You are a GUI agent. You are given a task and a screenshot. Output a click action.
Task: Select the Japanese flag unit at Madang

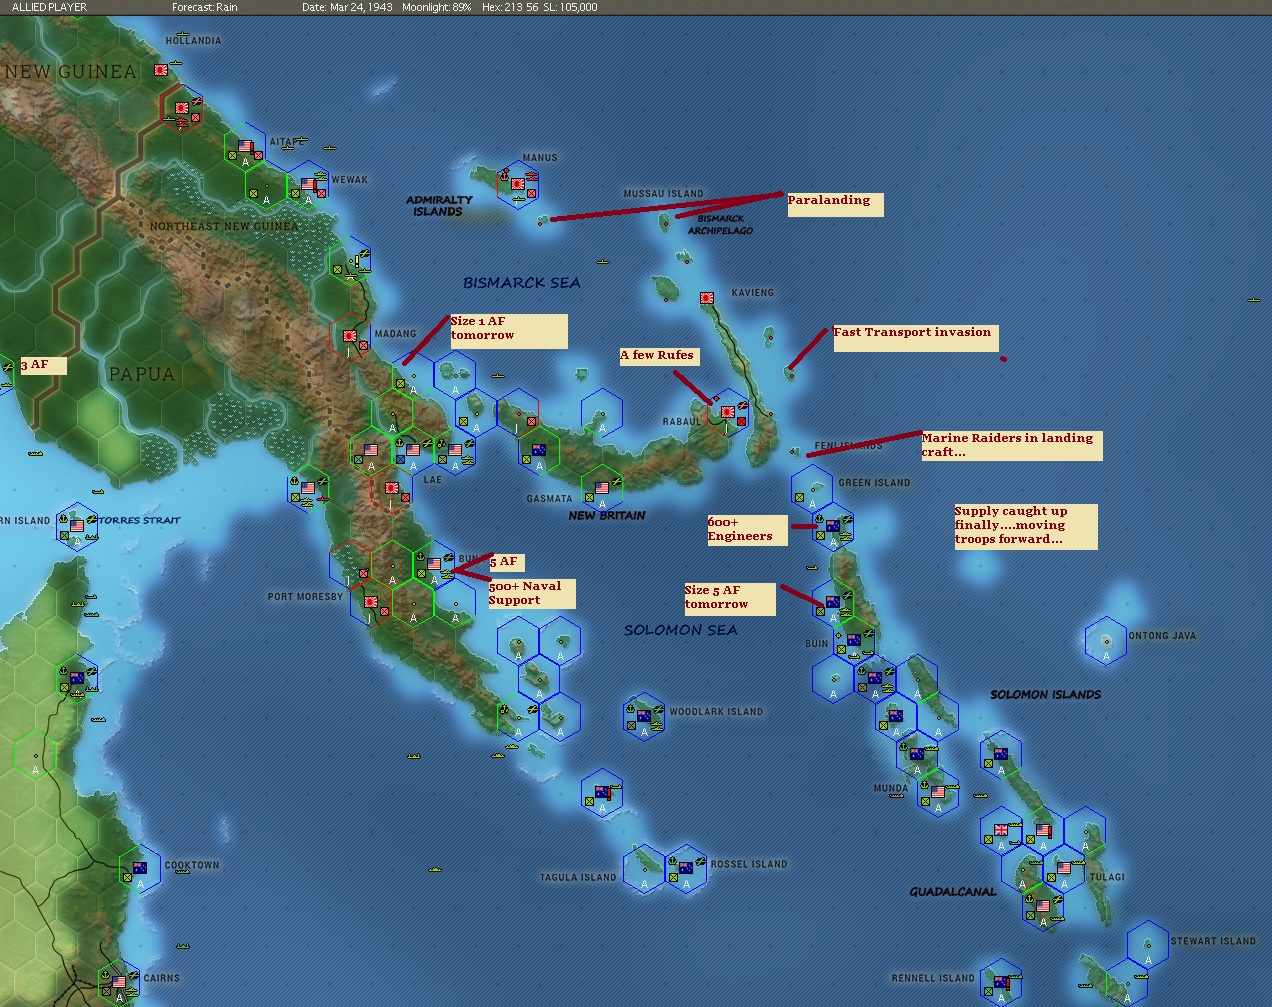(350, 337)
